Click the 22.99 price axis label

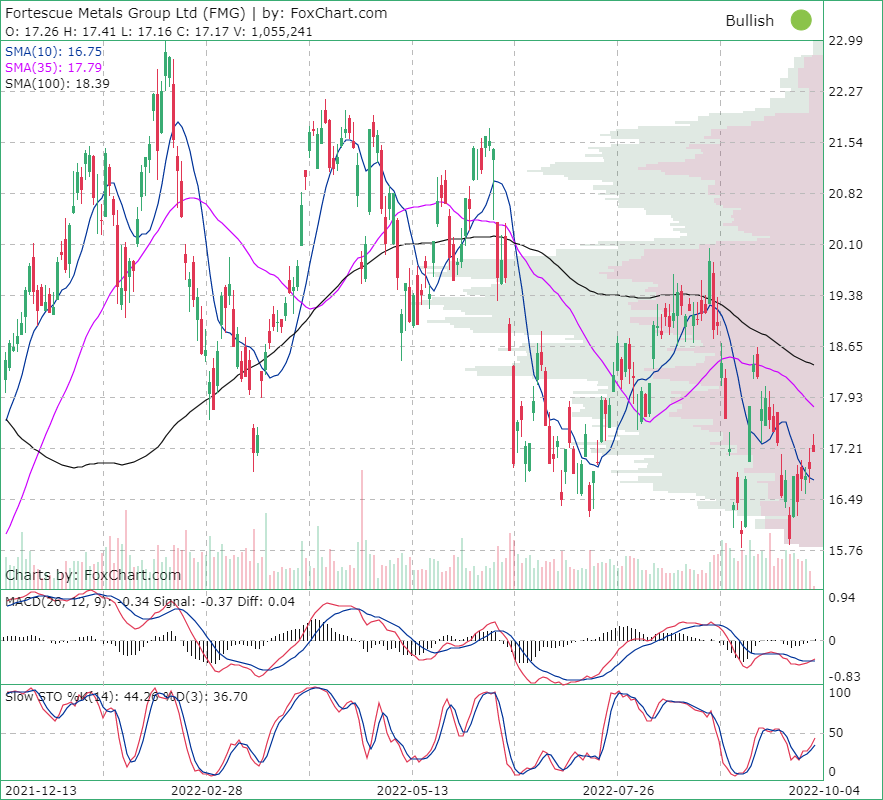[x=846, y=41]
